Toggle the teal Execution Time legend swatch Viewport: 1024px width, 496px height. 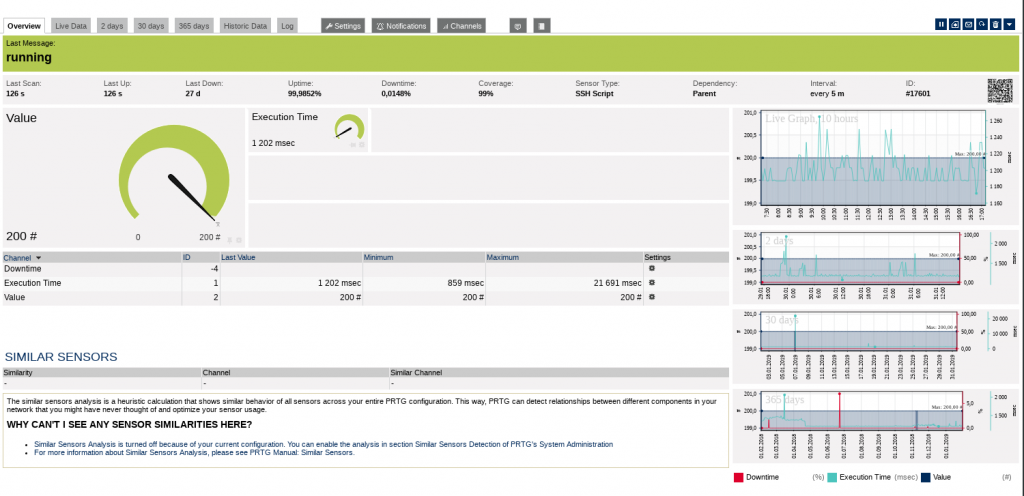click(832, 477)
